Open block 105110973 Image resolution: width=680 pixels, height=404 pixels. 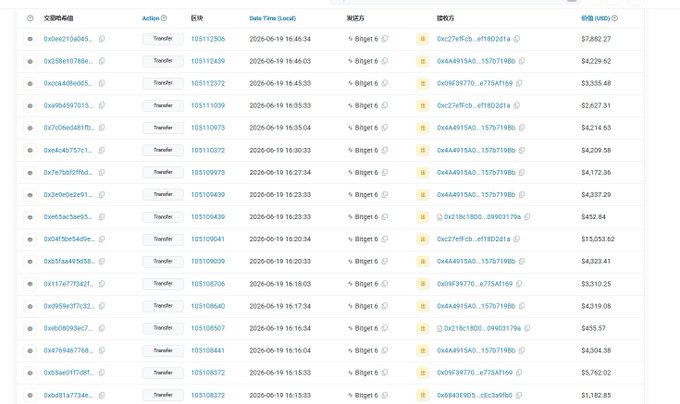pos(208,128)
